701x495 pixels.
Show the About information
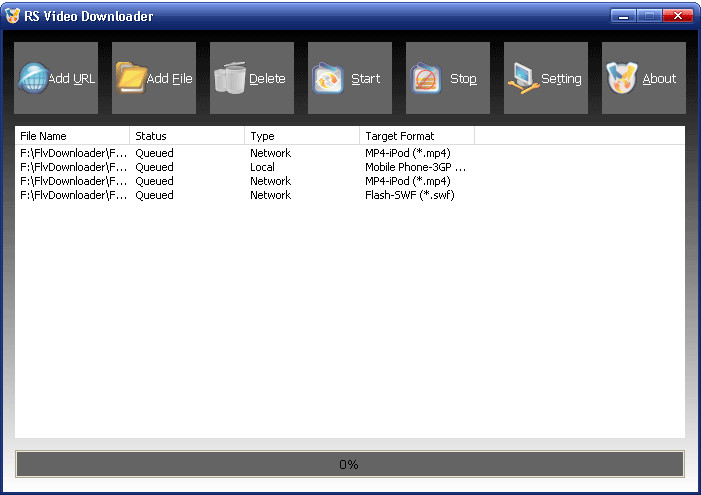click(643, 78)
